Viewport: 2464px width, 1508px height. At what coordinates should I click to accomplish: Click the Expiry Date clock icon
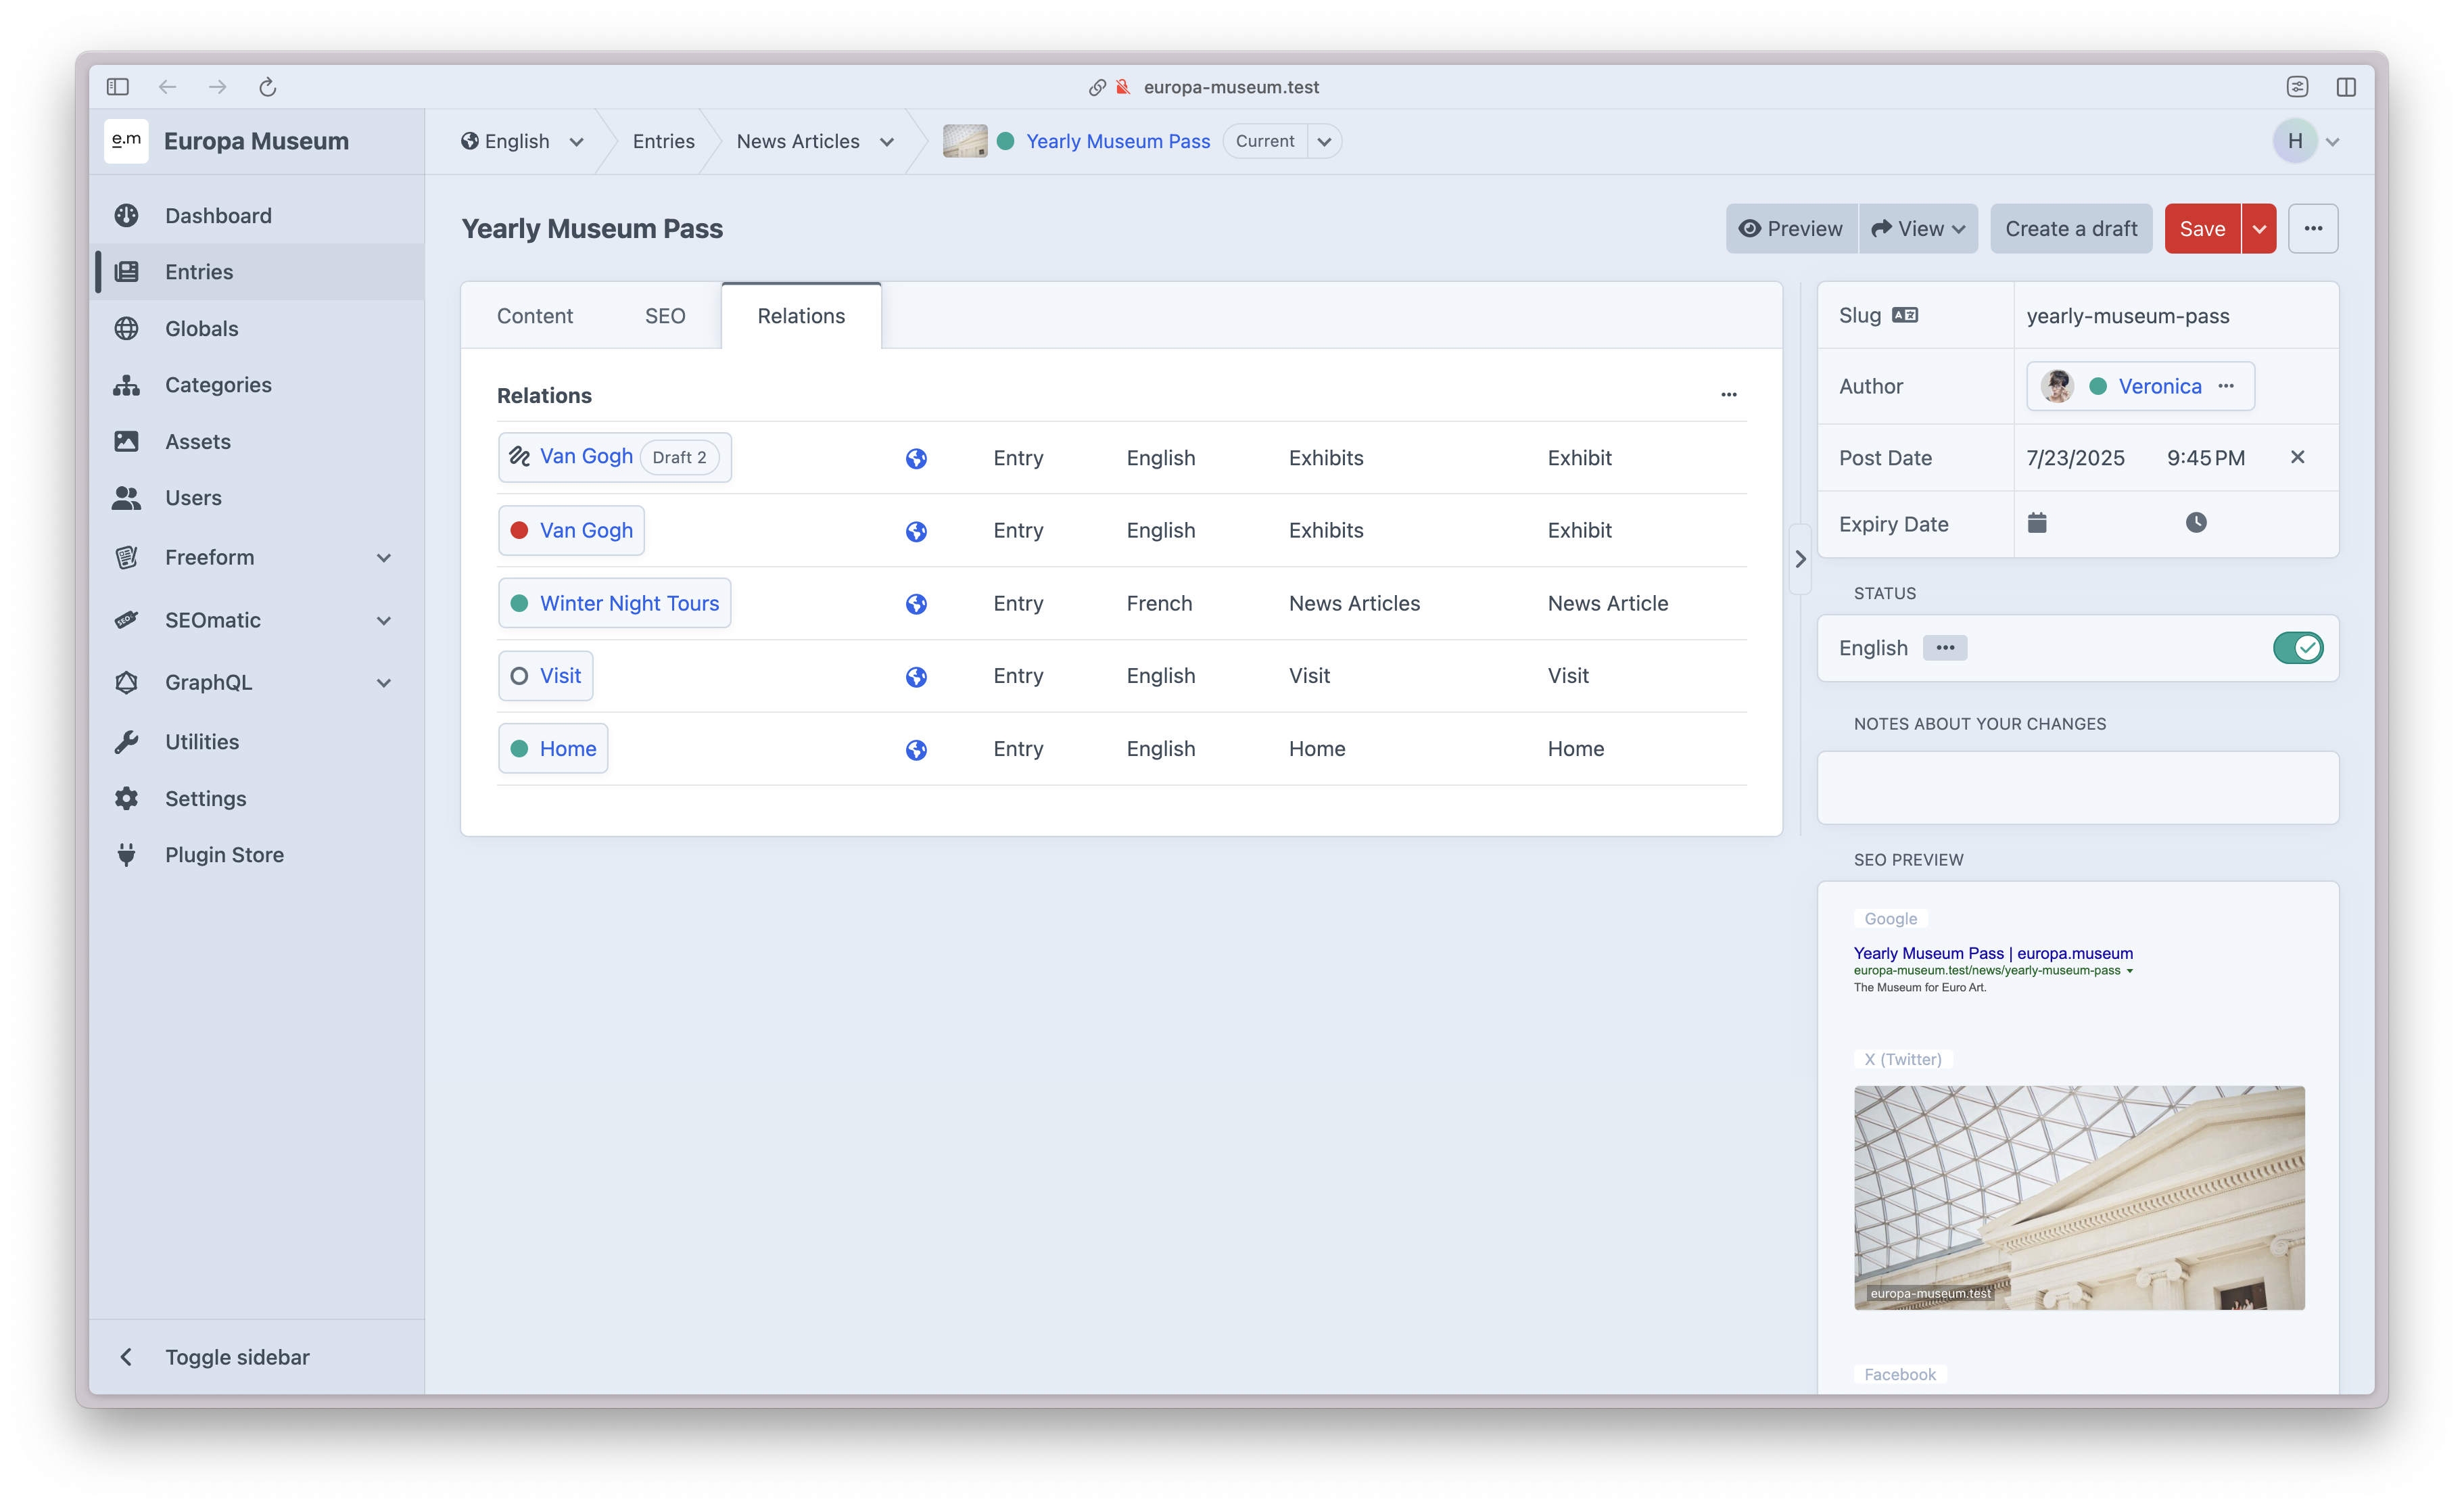(x=2195, y=523)
